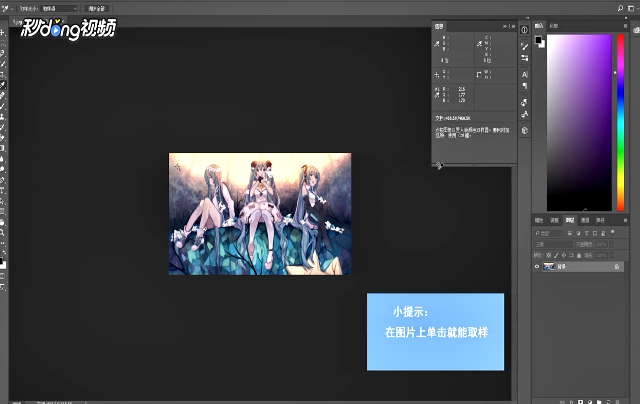
Task: Click the link layers icon
Action: (x=562, y=402)
